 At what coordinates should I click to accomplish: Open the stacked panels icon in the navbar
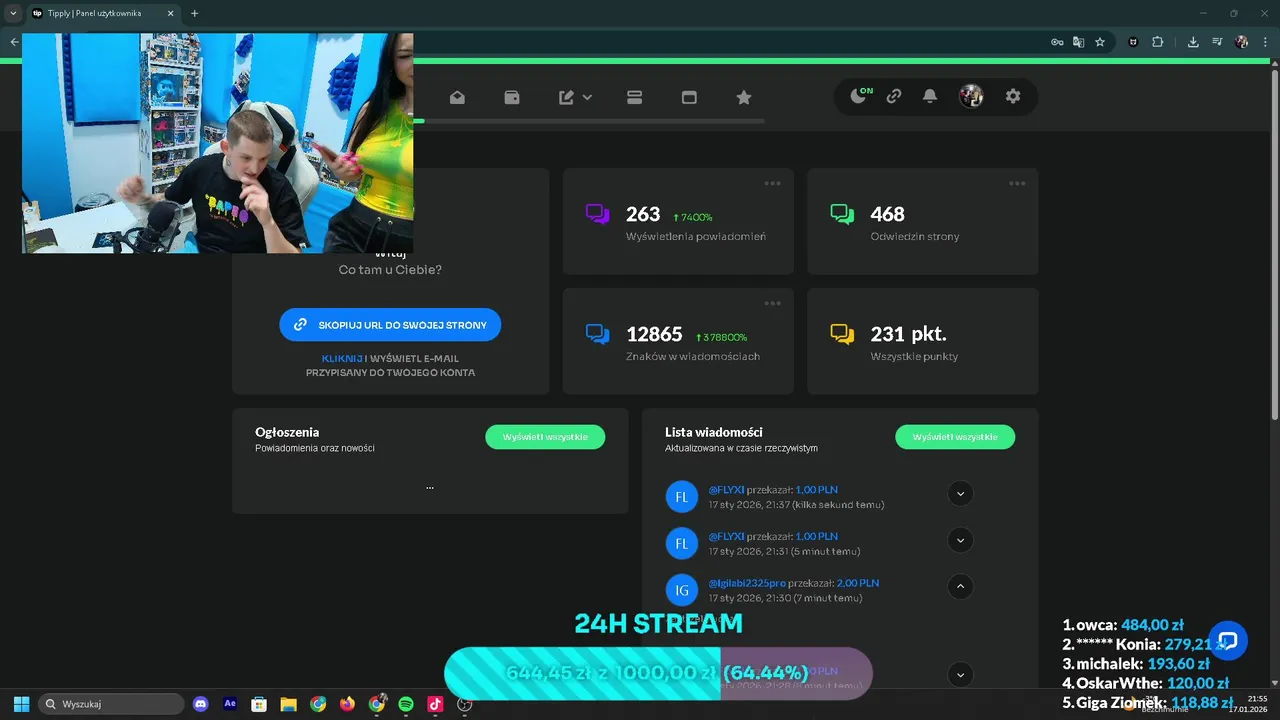point(634,97)
